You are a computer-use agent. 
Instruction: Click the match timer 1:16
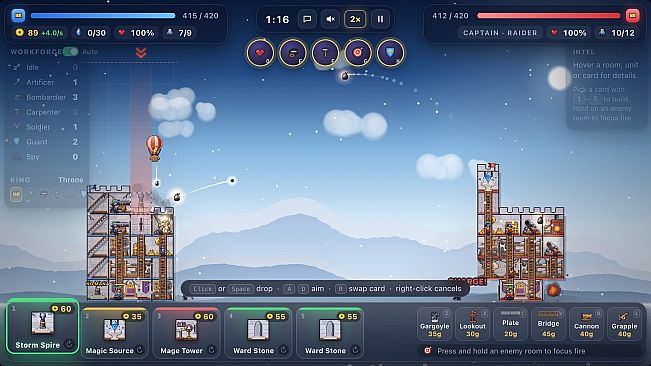(x=277, y=20)
